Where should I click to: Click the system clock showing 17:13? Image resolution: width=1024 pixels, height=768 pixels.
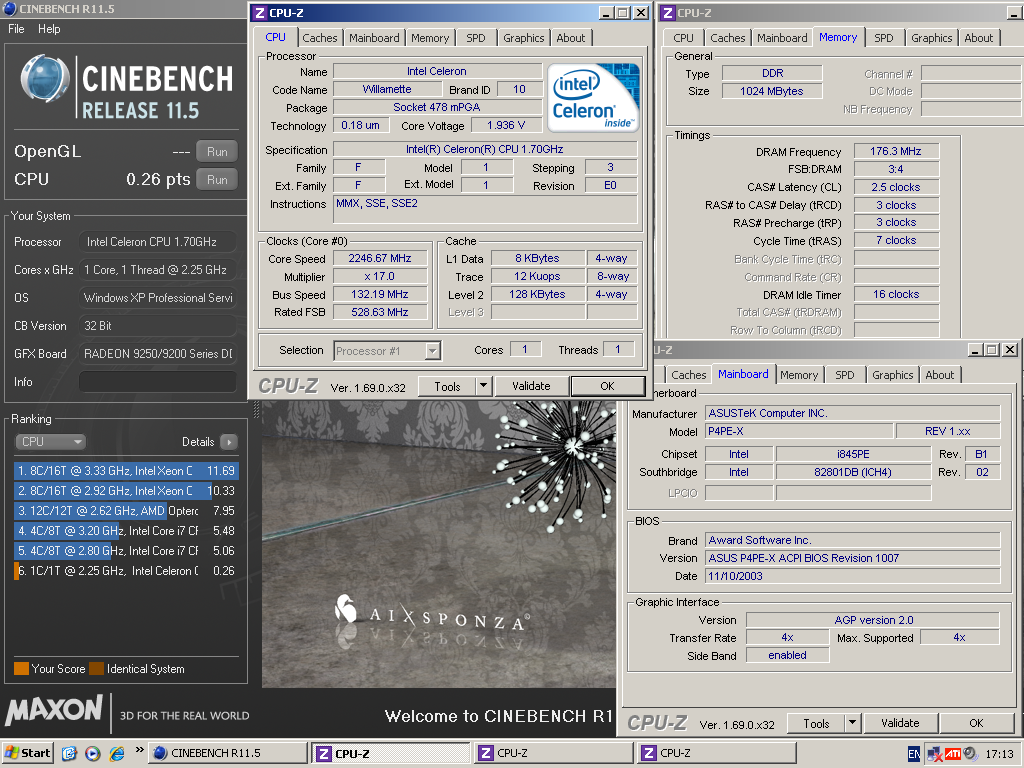tap(999, 754)
